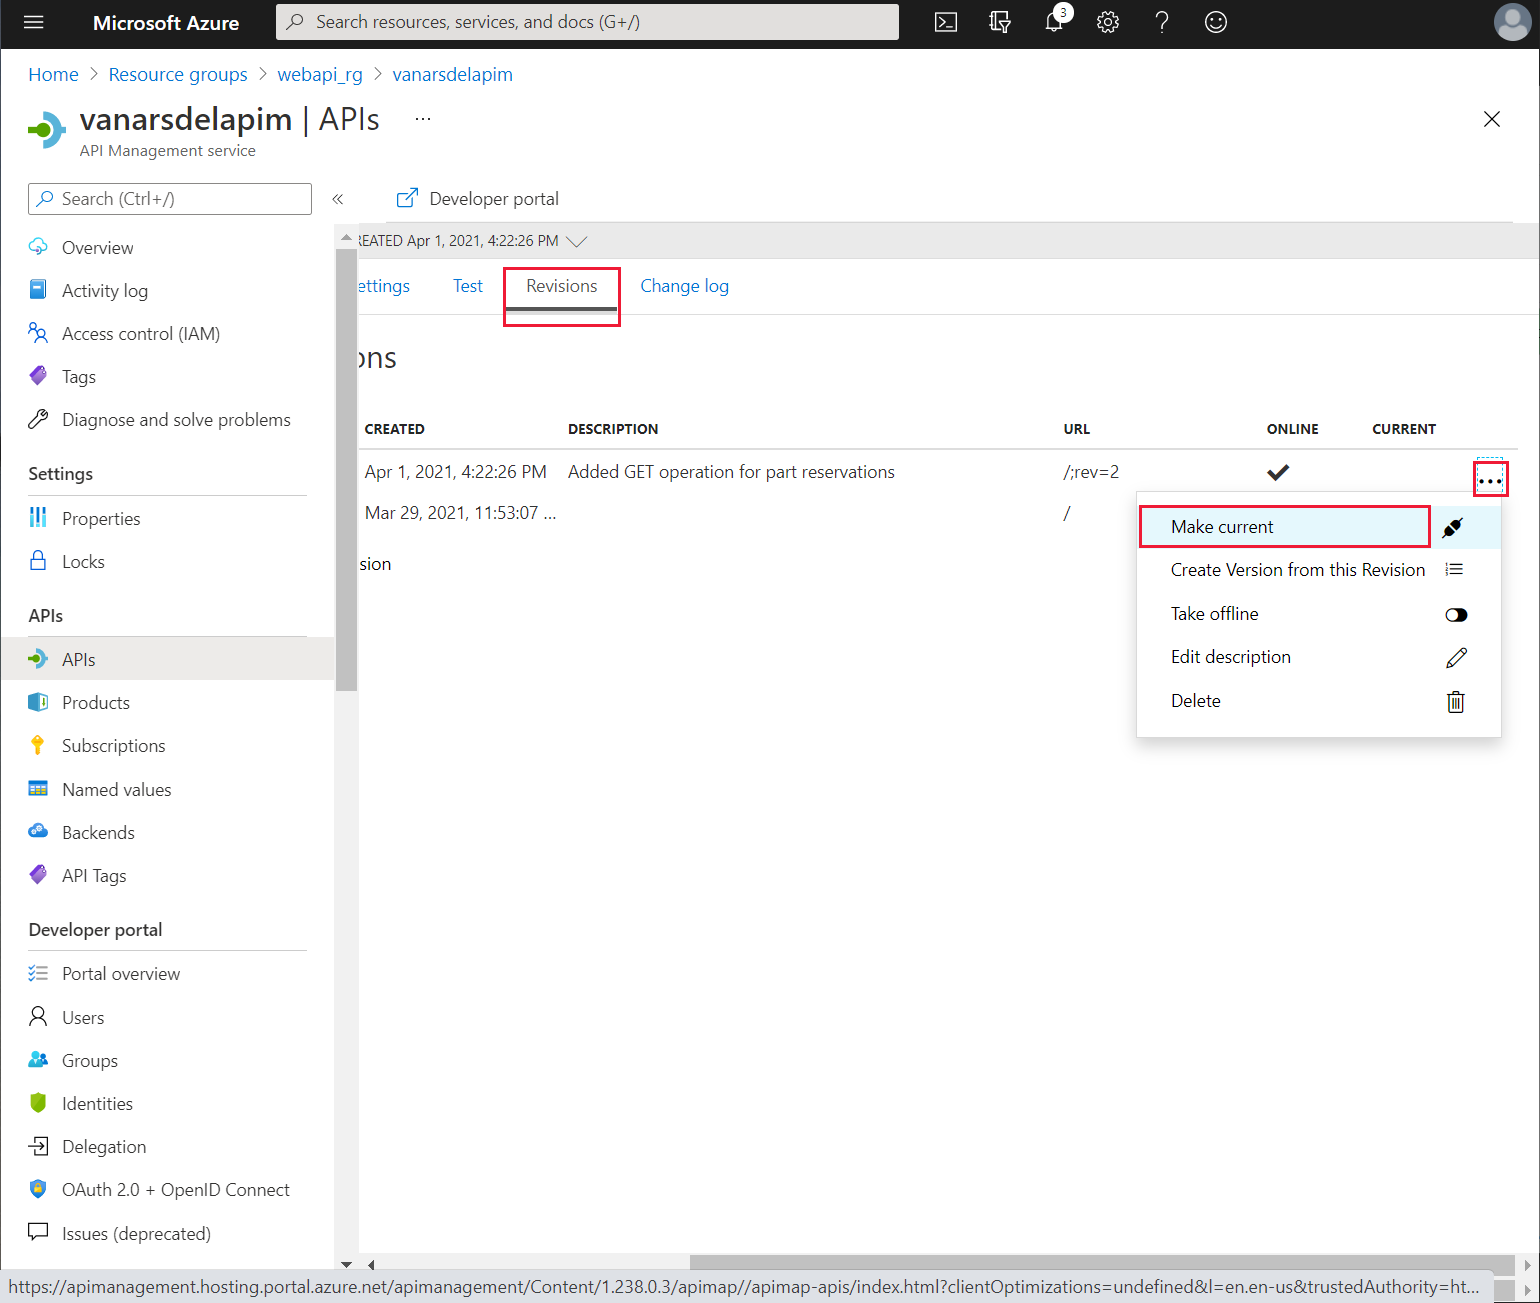Click the Identities shield icon

tap(38, 1103)
